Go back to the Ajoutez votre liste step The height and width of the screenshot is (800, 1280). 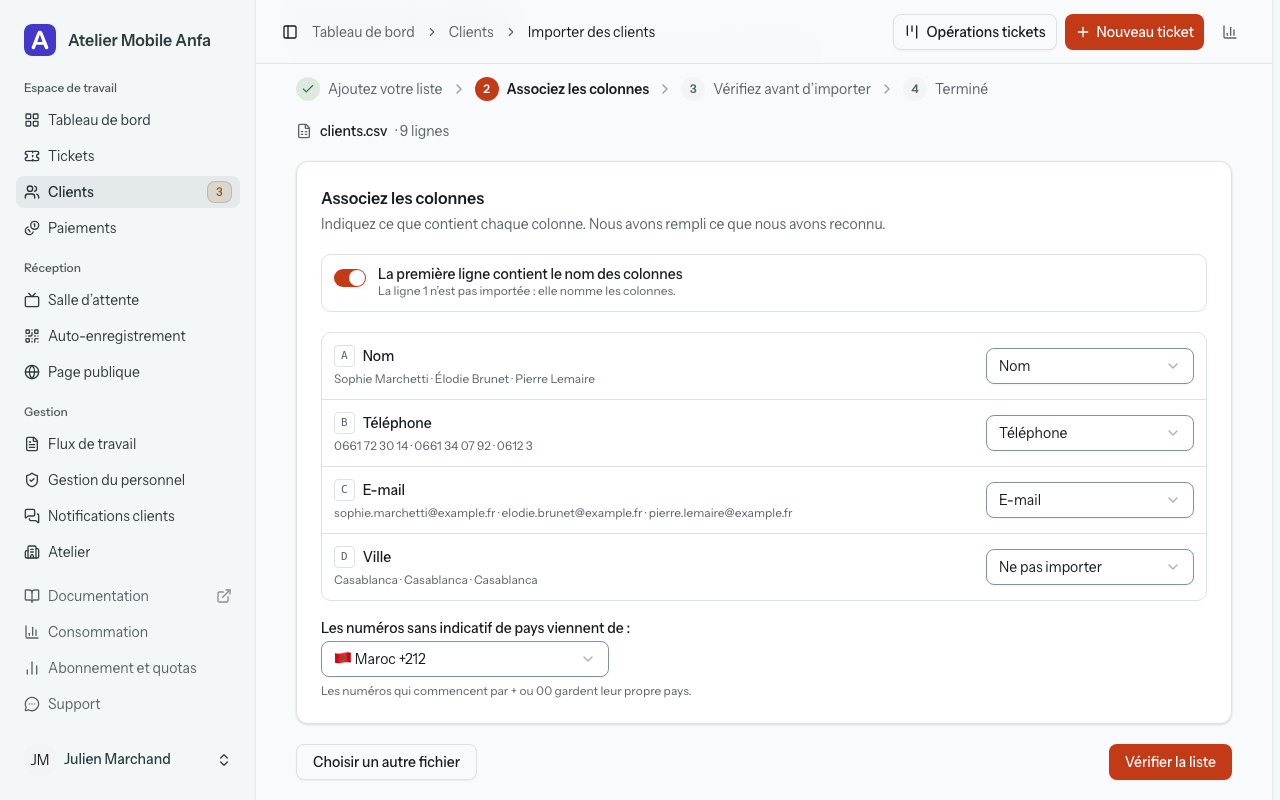coord(369,89)
